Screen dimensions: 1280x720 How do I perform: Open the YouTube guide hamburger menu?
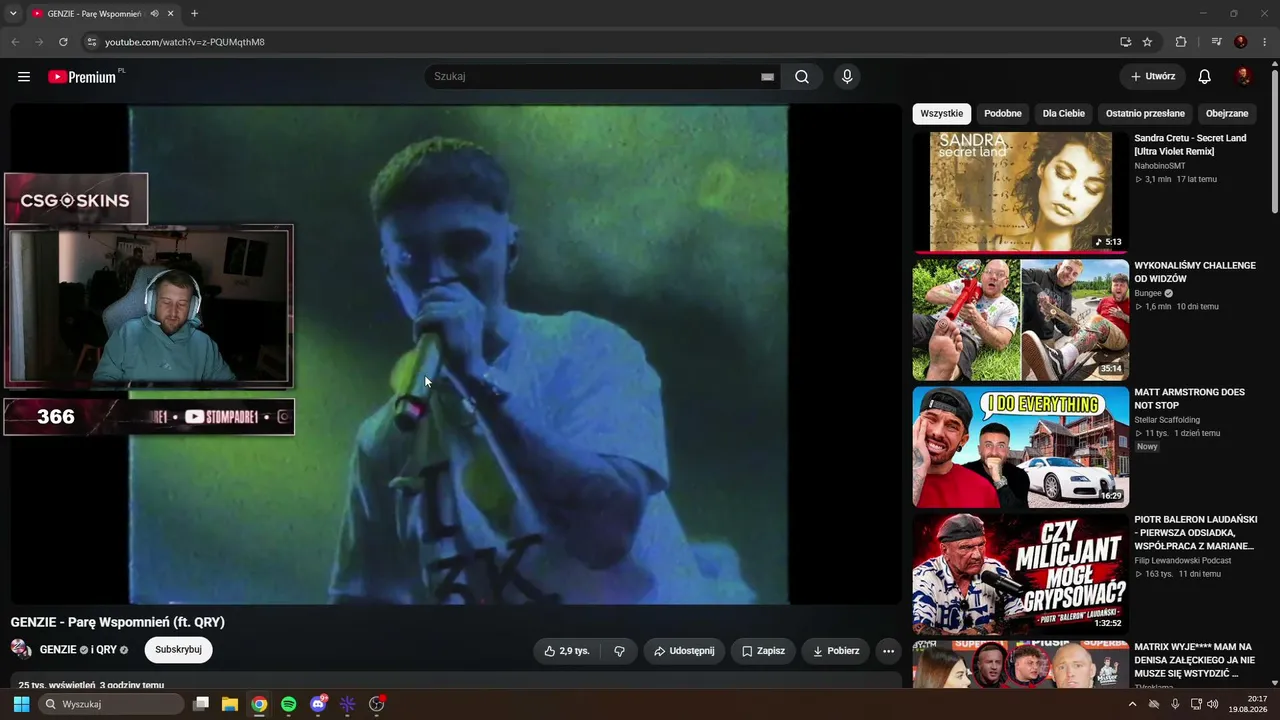24,77
